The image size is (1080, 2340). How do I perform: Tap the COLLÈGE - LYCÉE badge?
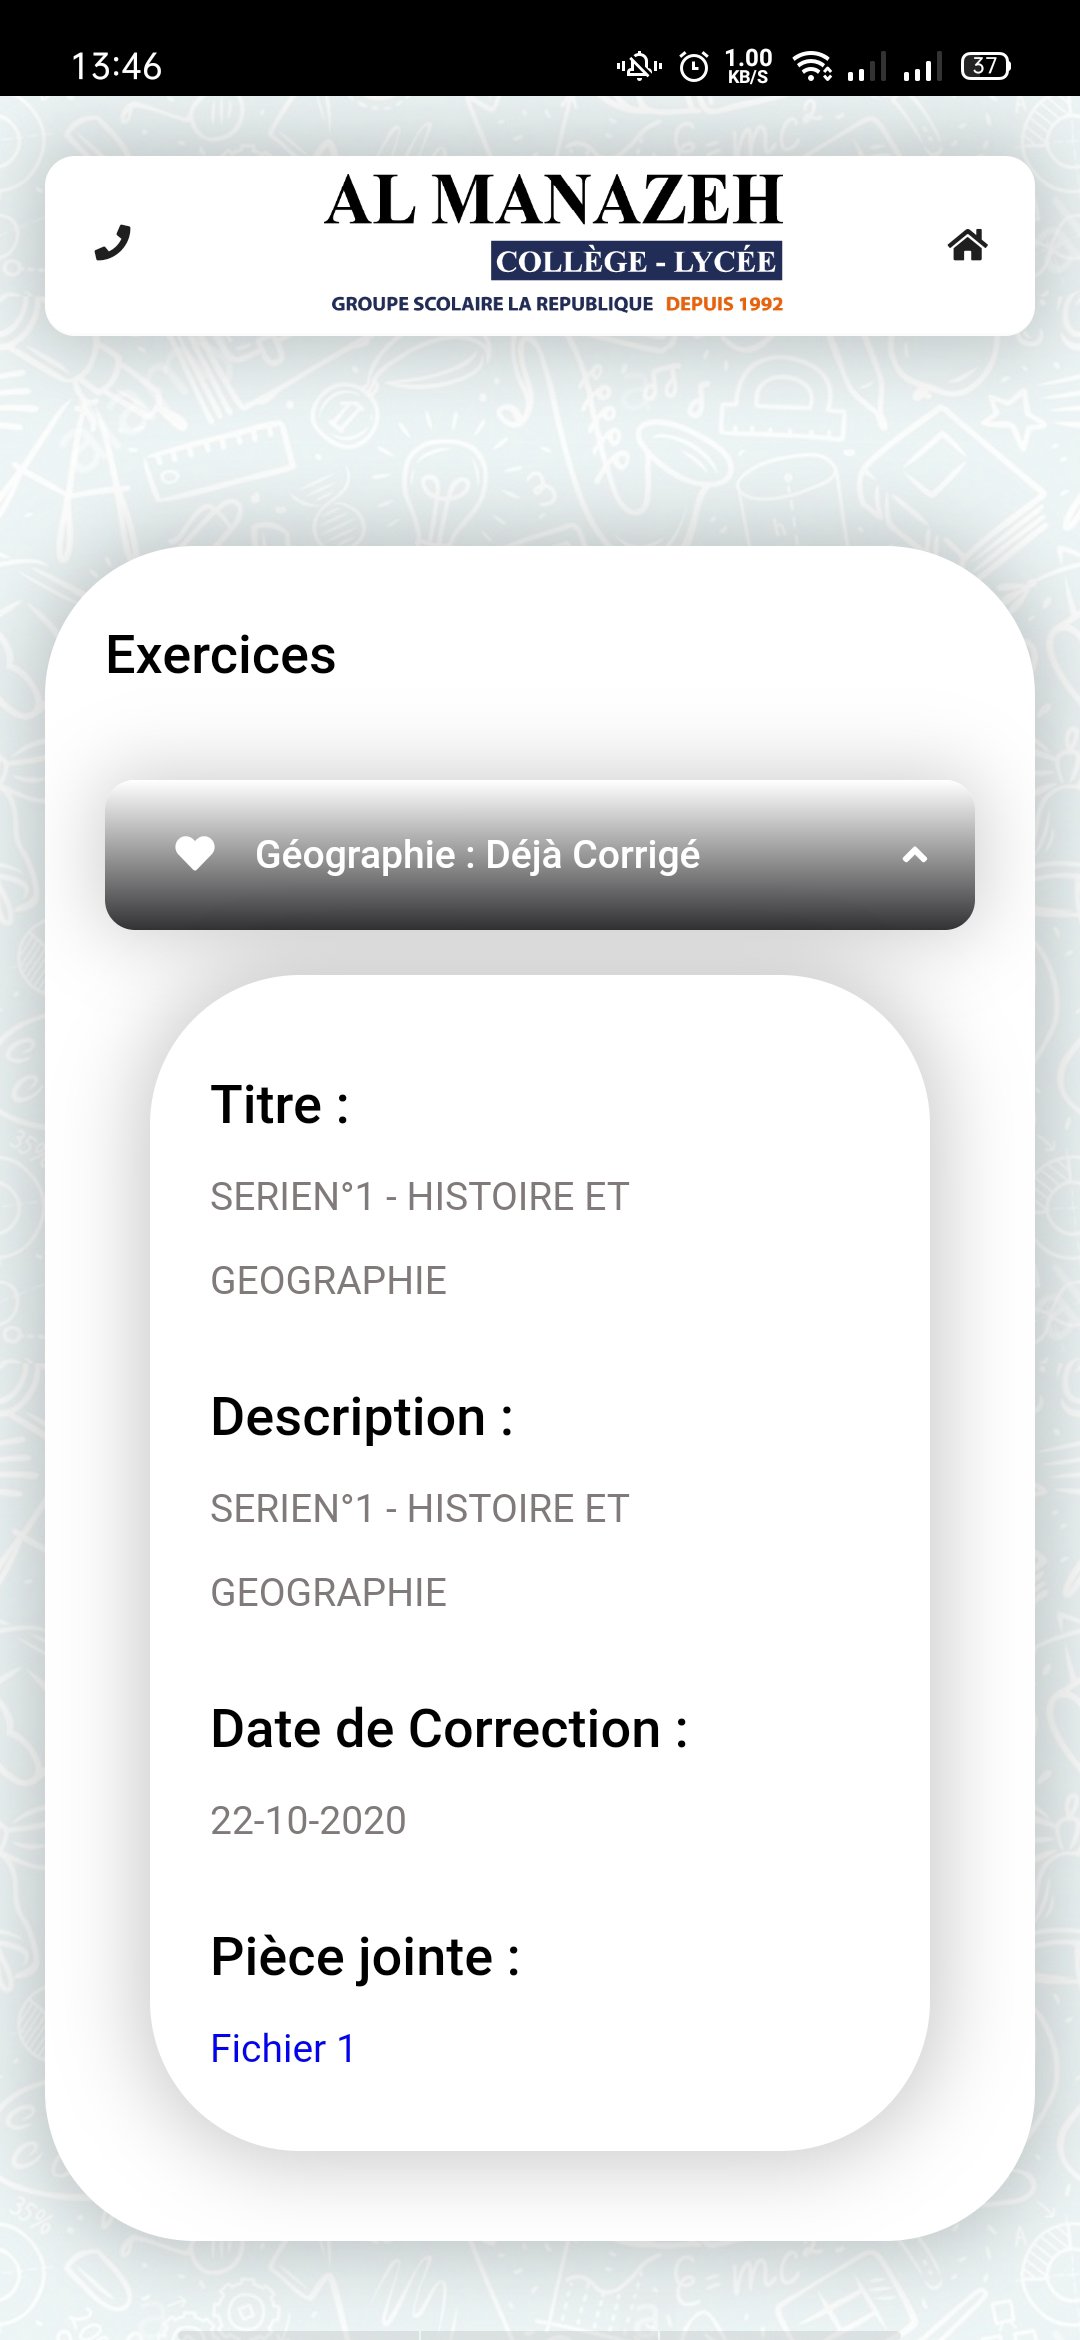[636, 261]
